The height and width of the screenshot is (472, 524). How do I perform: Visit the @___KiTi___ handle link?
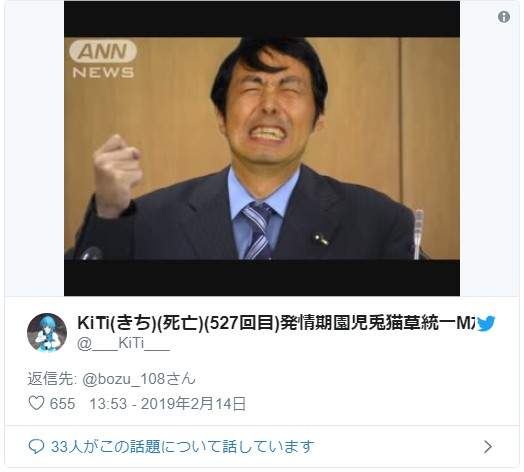coord(123,344)
